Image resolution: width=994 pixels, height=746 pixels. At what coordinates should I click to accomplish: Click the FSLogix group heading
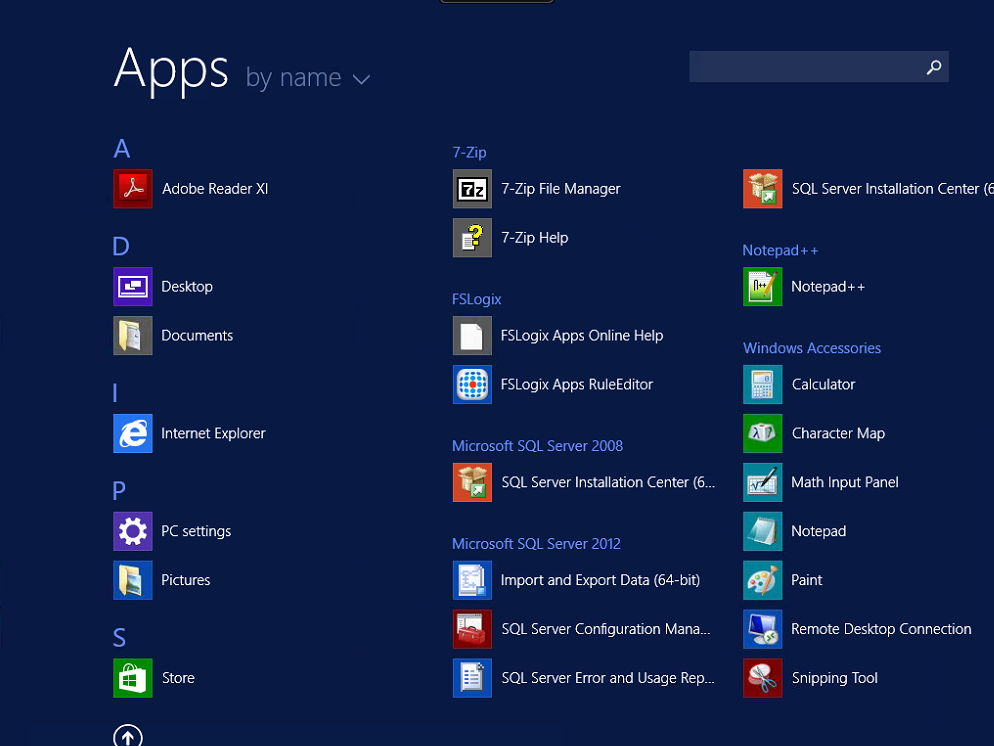point(477,299)
